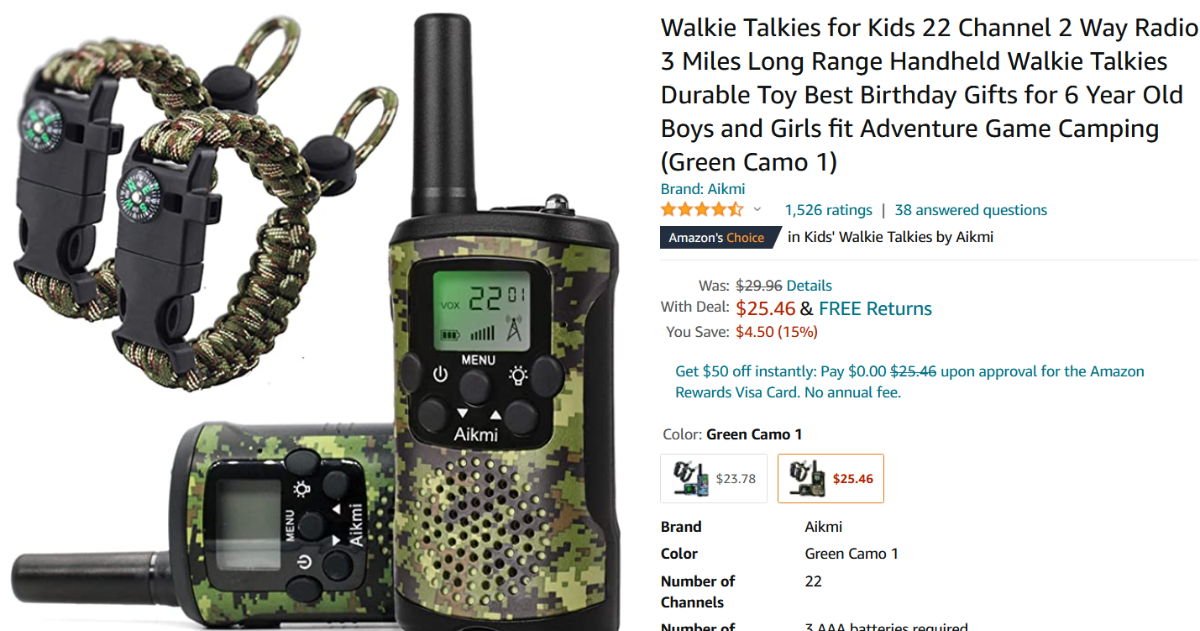The image size is (1200, 631).
Task: Open the 1,526 ratings link
Action: (828, 210)
